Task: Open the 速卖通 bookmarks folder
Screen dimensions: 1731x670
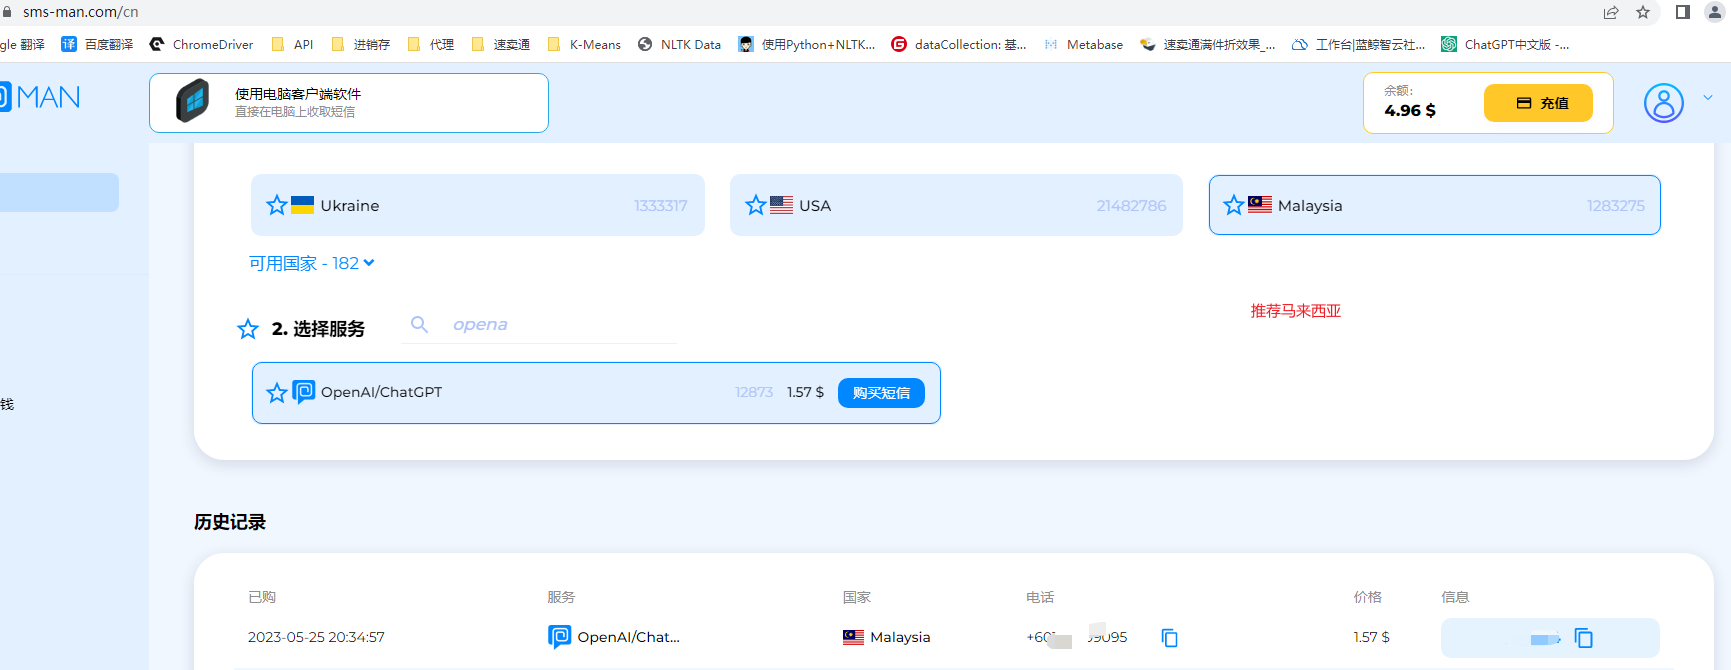Action: [500, 44]
